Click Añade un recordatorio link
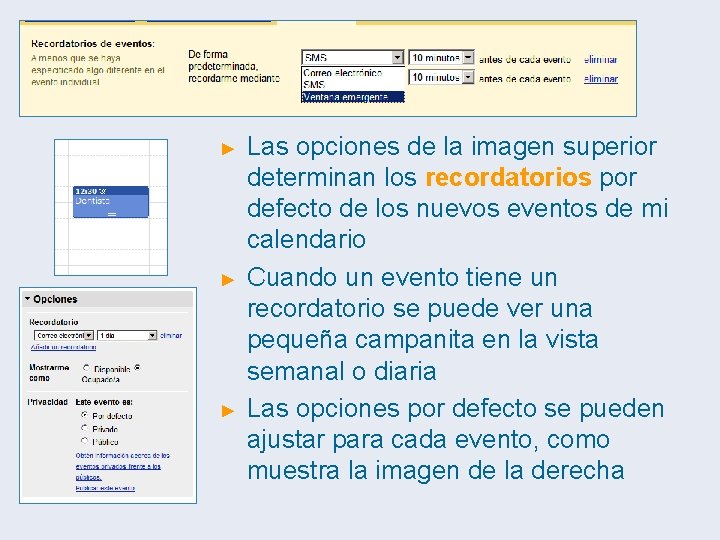Screen dimensions: 720x540 coord(63,347)
